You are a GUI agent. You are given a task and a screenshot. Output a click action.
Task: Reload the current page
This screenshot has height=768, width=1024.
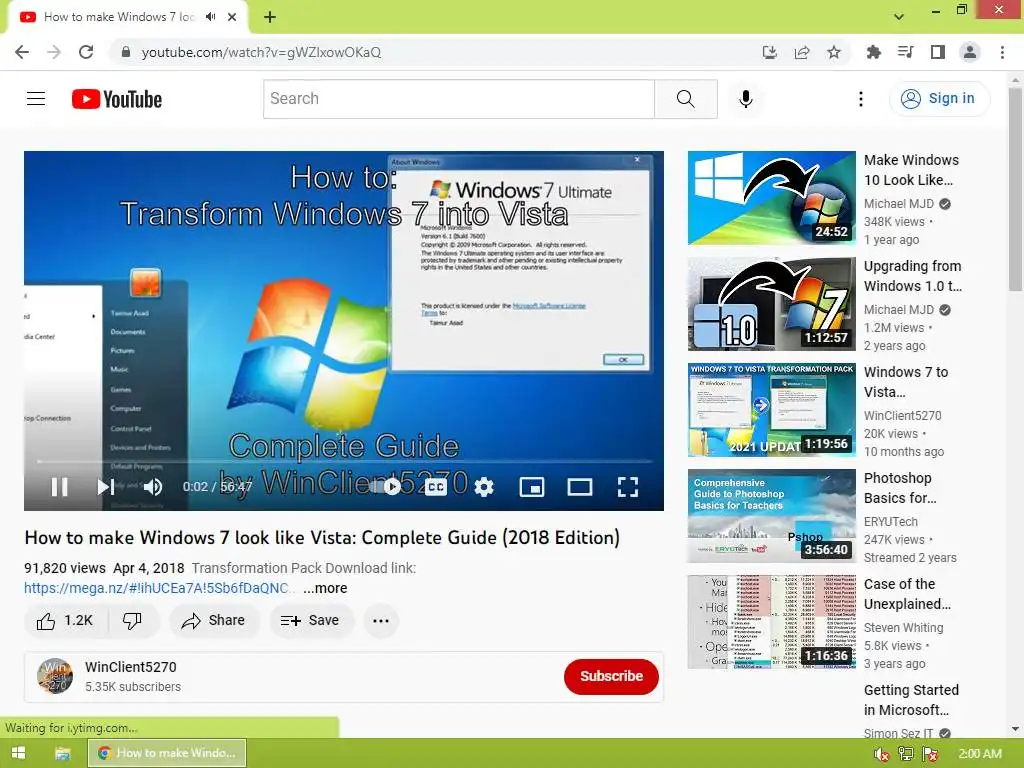click(86, 52)
